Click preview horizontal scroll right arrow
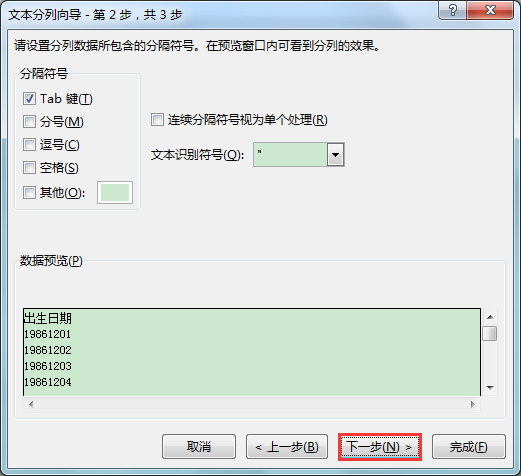The height and width of the screenshot is (476, 521). tap(472, 404)
